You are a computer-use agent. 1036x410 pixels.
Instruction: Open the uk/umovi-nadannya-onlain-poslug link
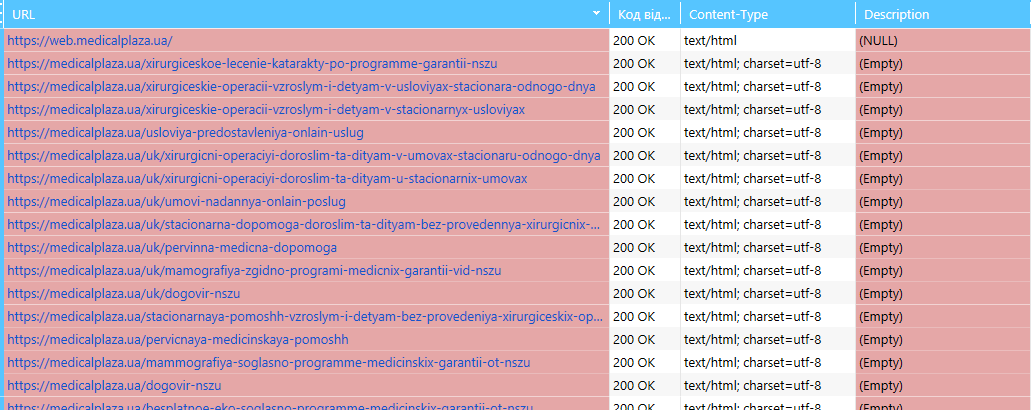point(176,201)
